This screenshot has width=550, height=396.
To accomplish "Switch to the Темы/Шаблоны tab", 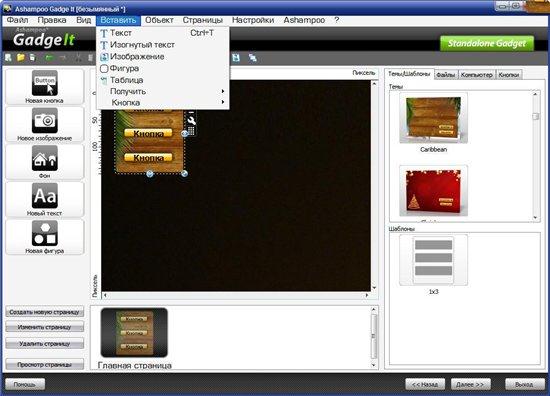I will [409, 74].
